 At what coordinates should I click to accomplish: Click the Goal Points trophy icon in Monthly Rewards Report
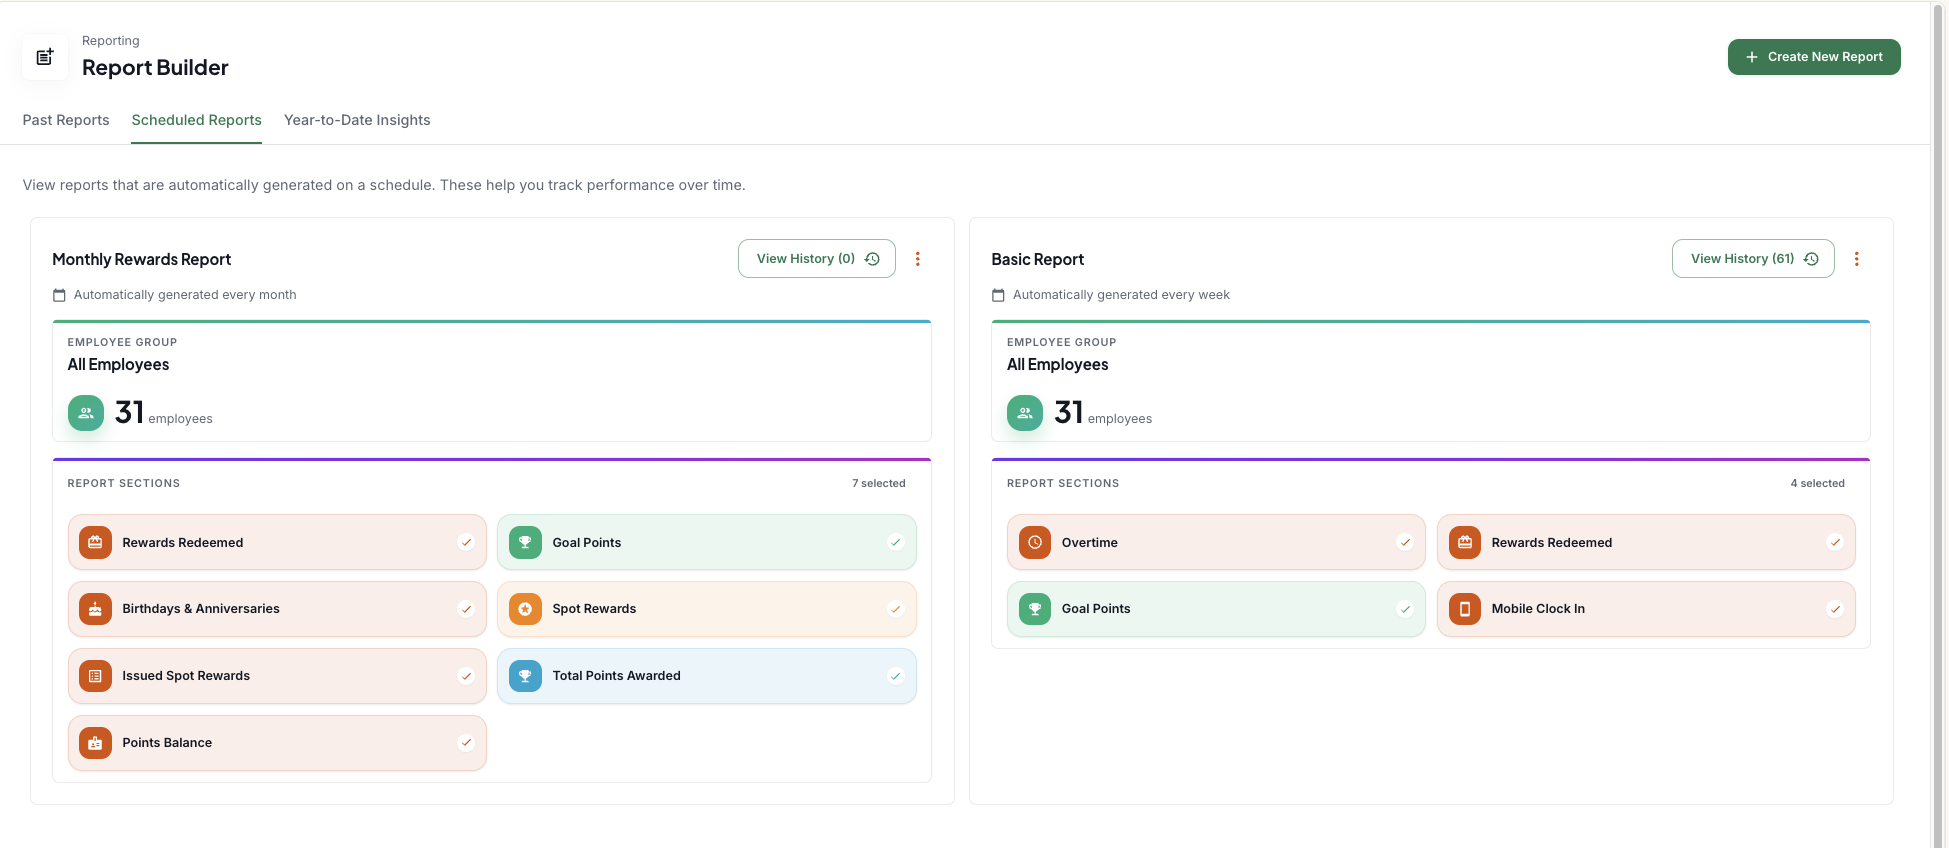click(525, 542)
